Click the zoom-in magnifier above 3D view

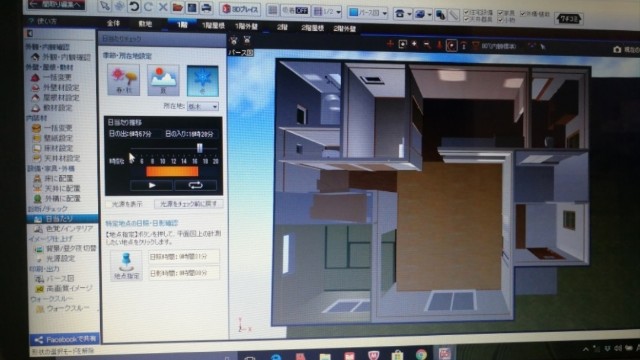point(414,44)
